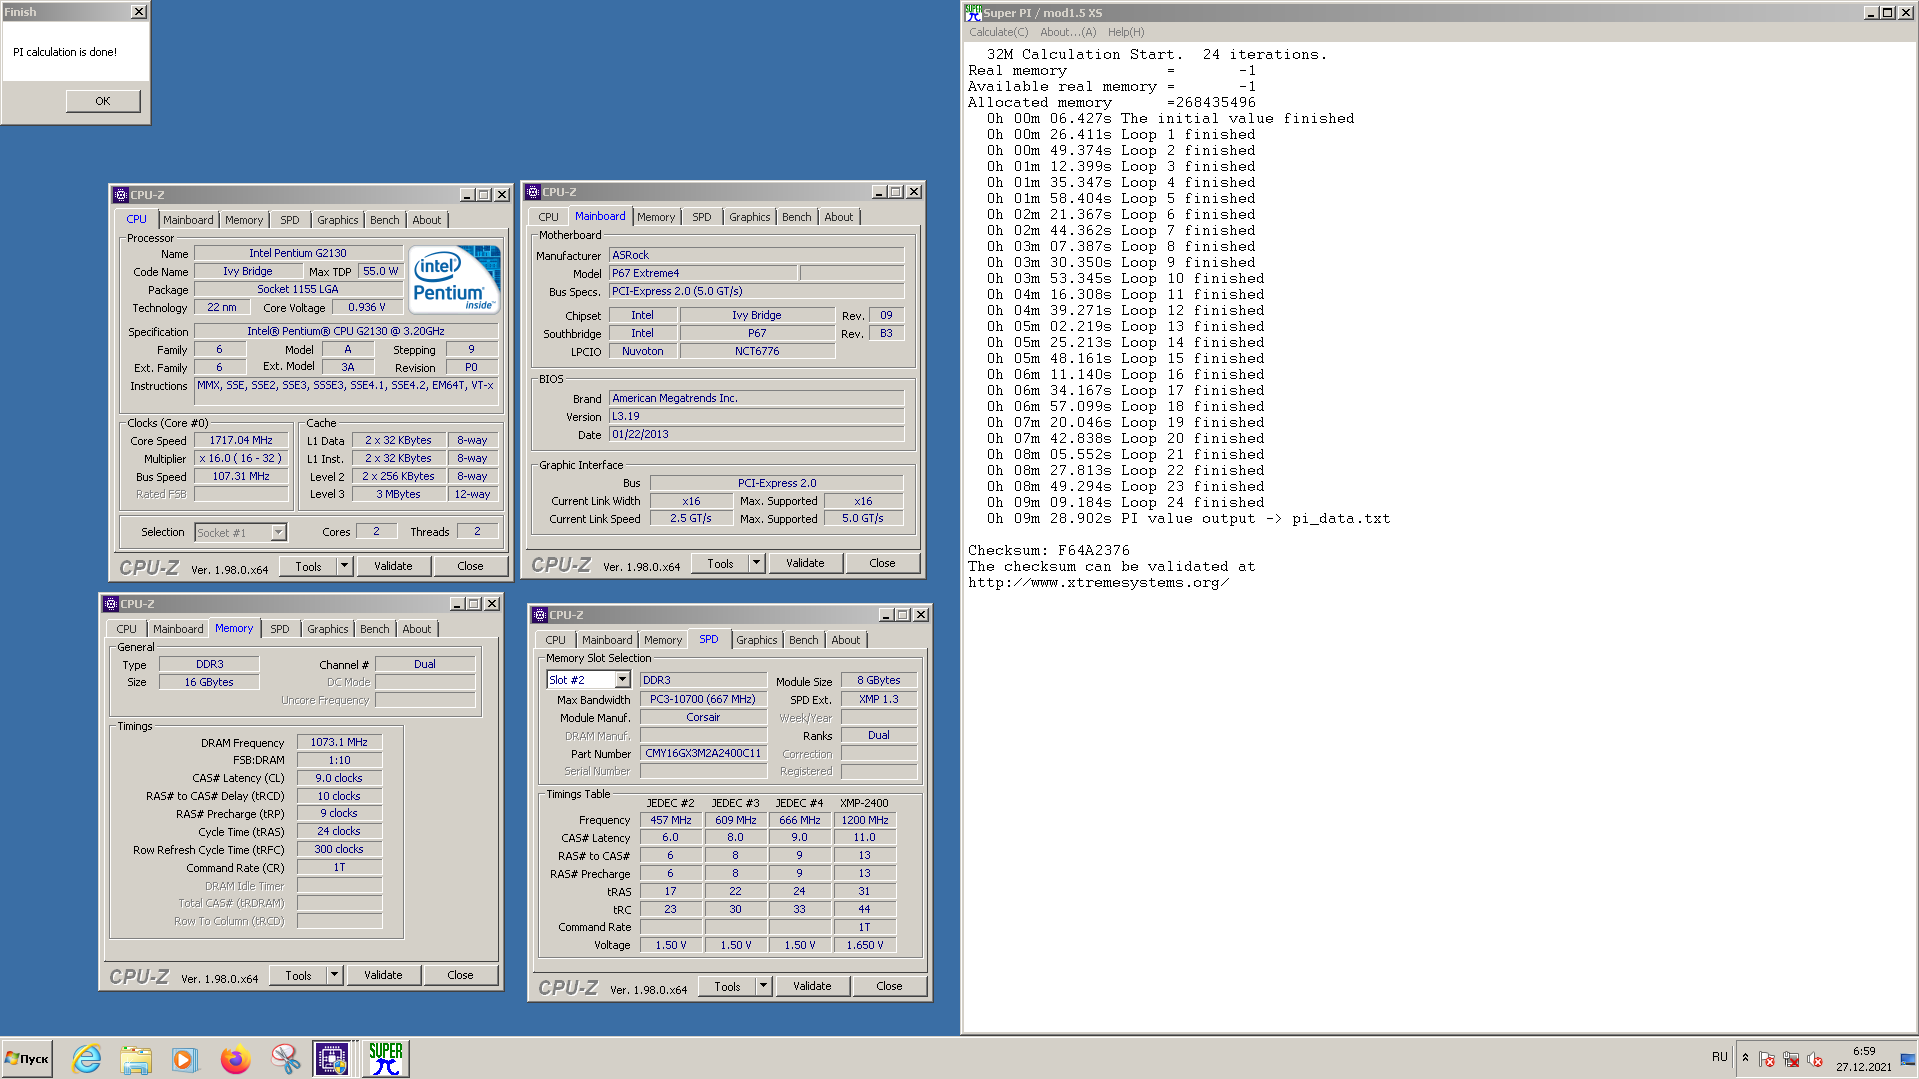Open the Calculate(C) menu in Super PI
The height and width of the screenshot is (1079, 1919).
pos(998,32)
